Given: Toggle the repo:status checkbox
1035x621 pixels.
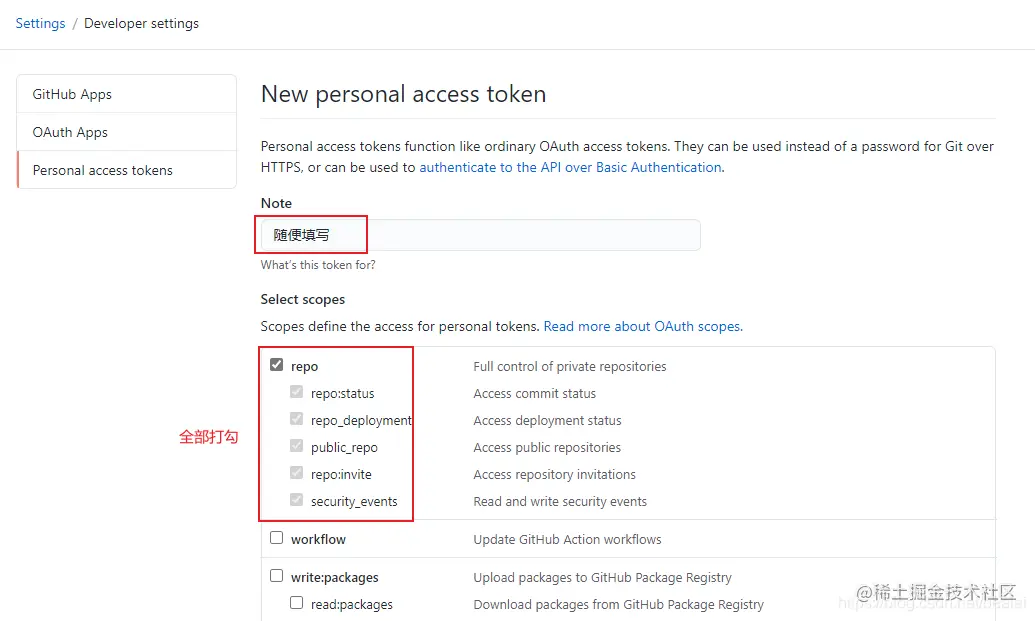Looking at the screenshot, I should (x=297, y=393).
